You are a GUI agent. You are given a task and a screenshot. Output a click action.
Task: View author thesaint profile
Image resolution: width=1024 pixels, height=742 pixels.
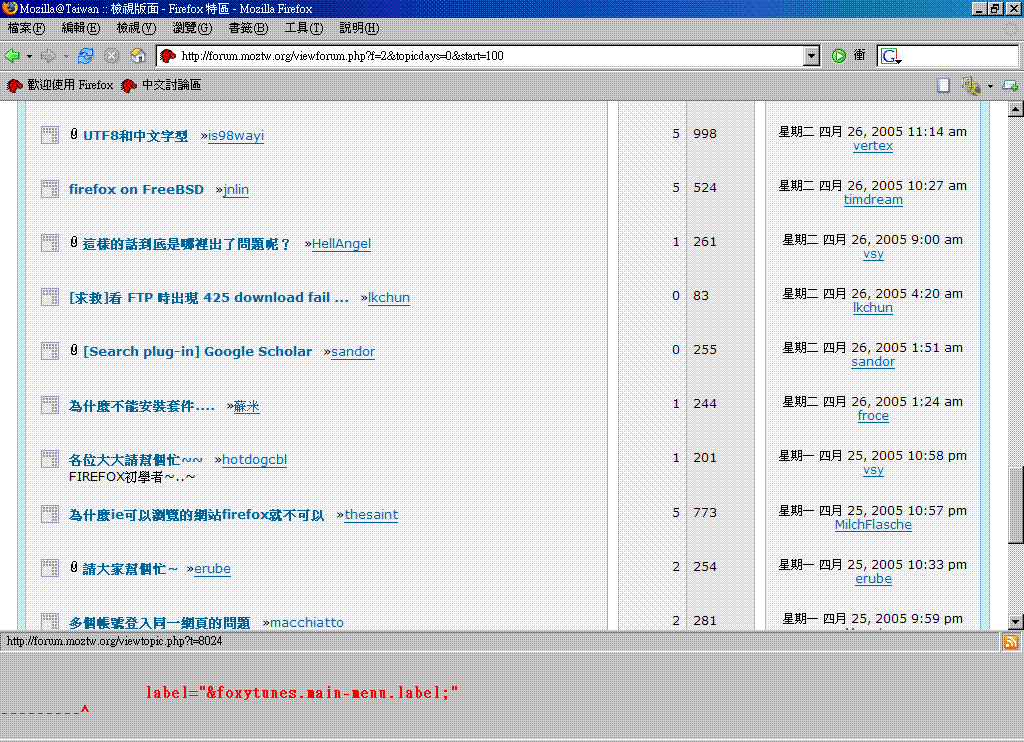371,515
